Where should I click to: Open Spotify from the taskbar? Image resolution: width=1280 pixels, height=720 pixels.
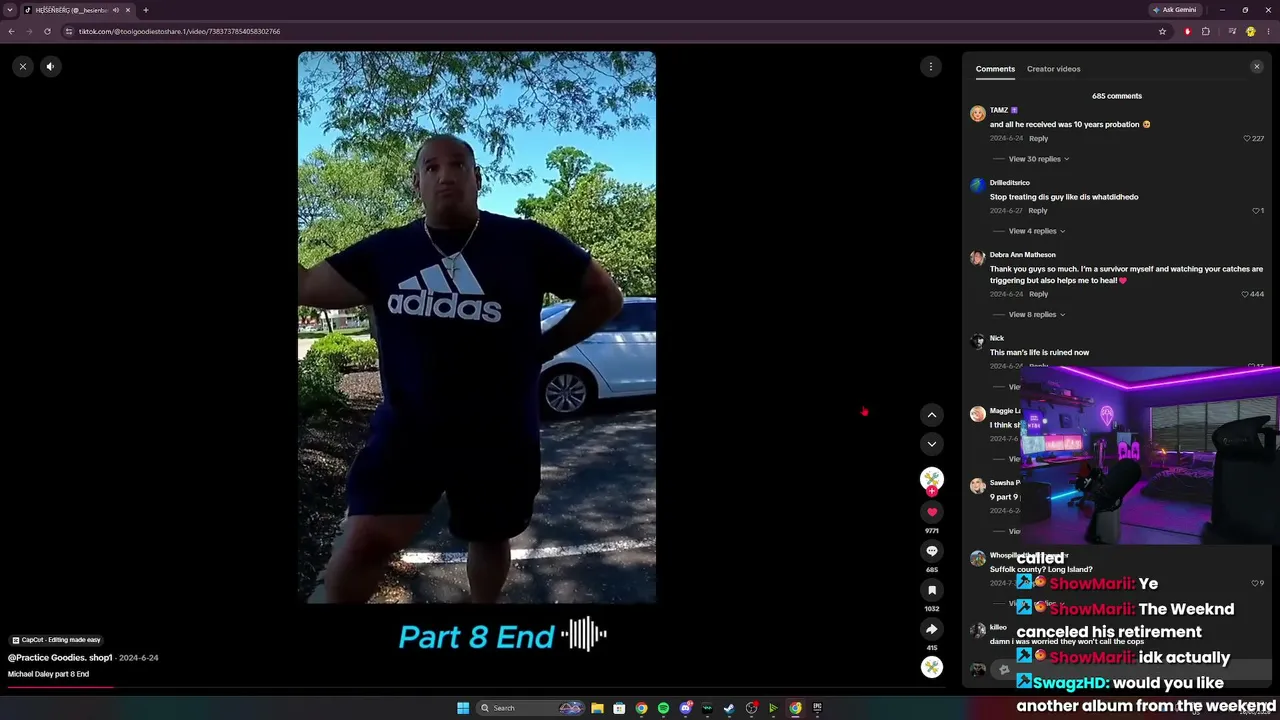click(x=663, y=708)
